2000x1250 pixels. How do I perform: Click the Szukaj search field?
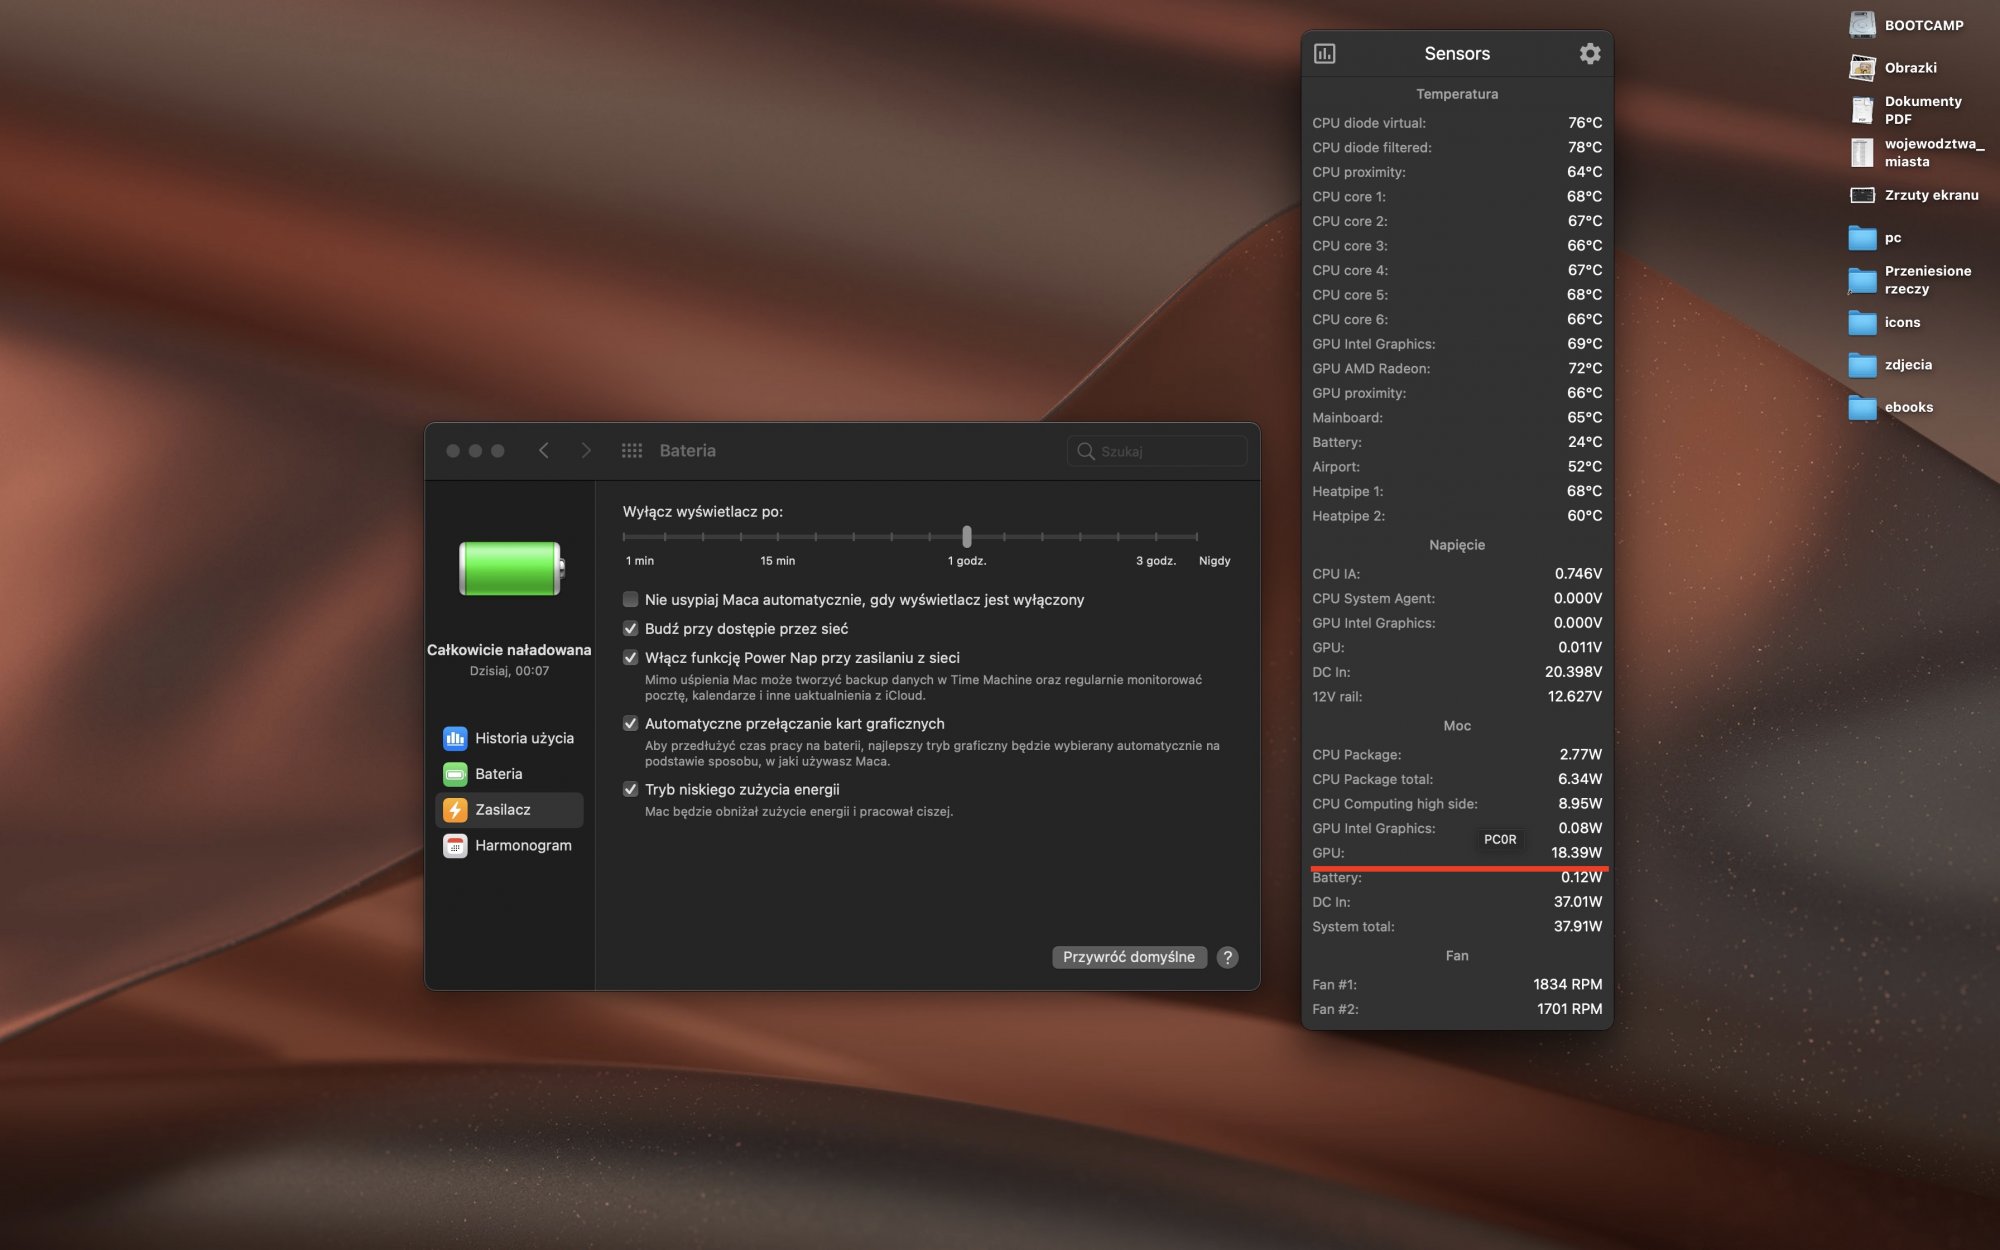[x=1165, y=452]
